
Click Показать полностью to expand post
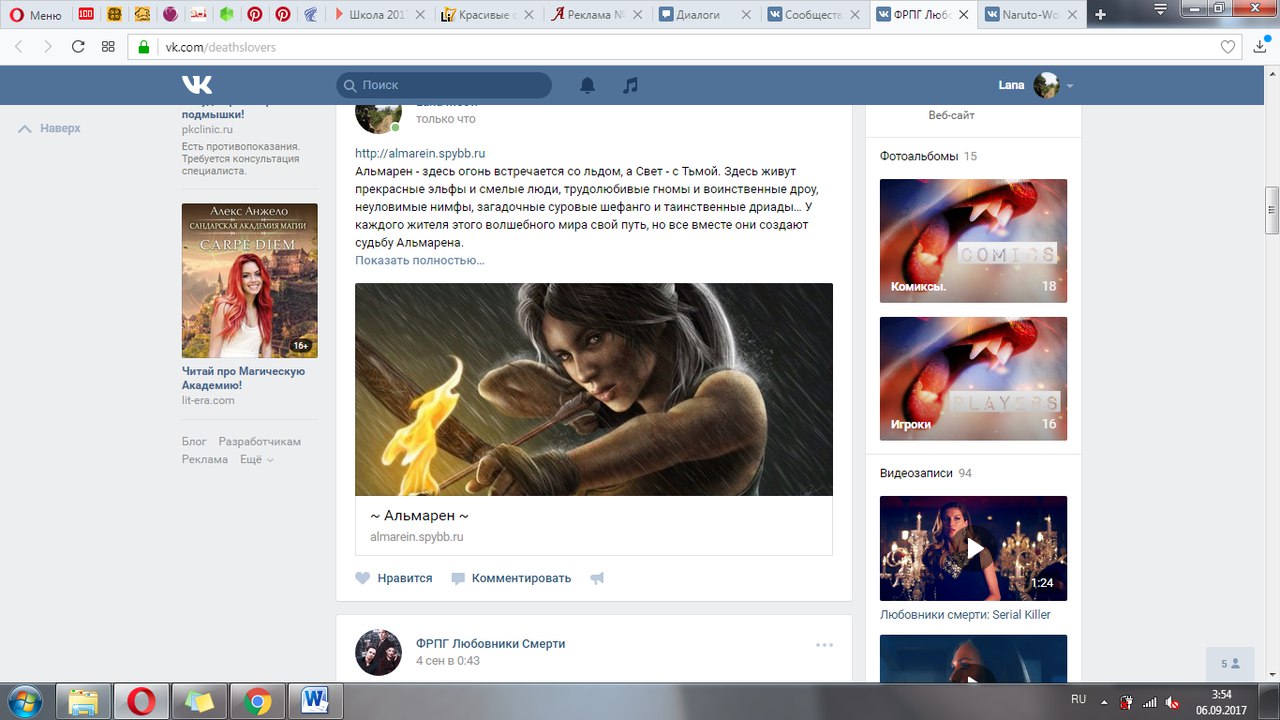pos(419,260)
